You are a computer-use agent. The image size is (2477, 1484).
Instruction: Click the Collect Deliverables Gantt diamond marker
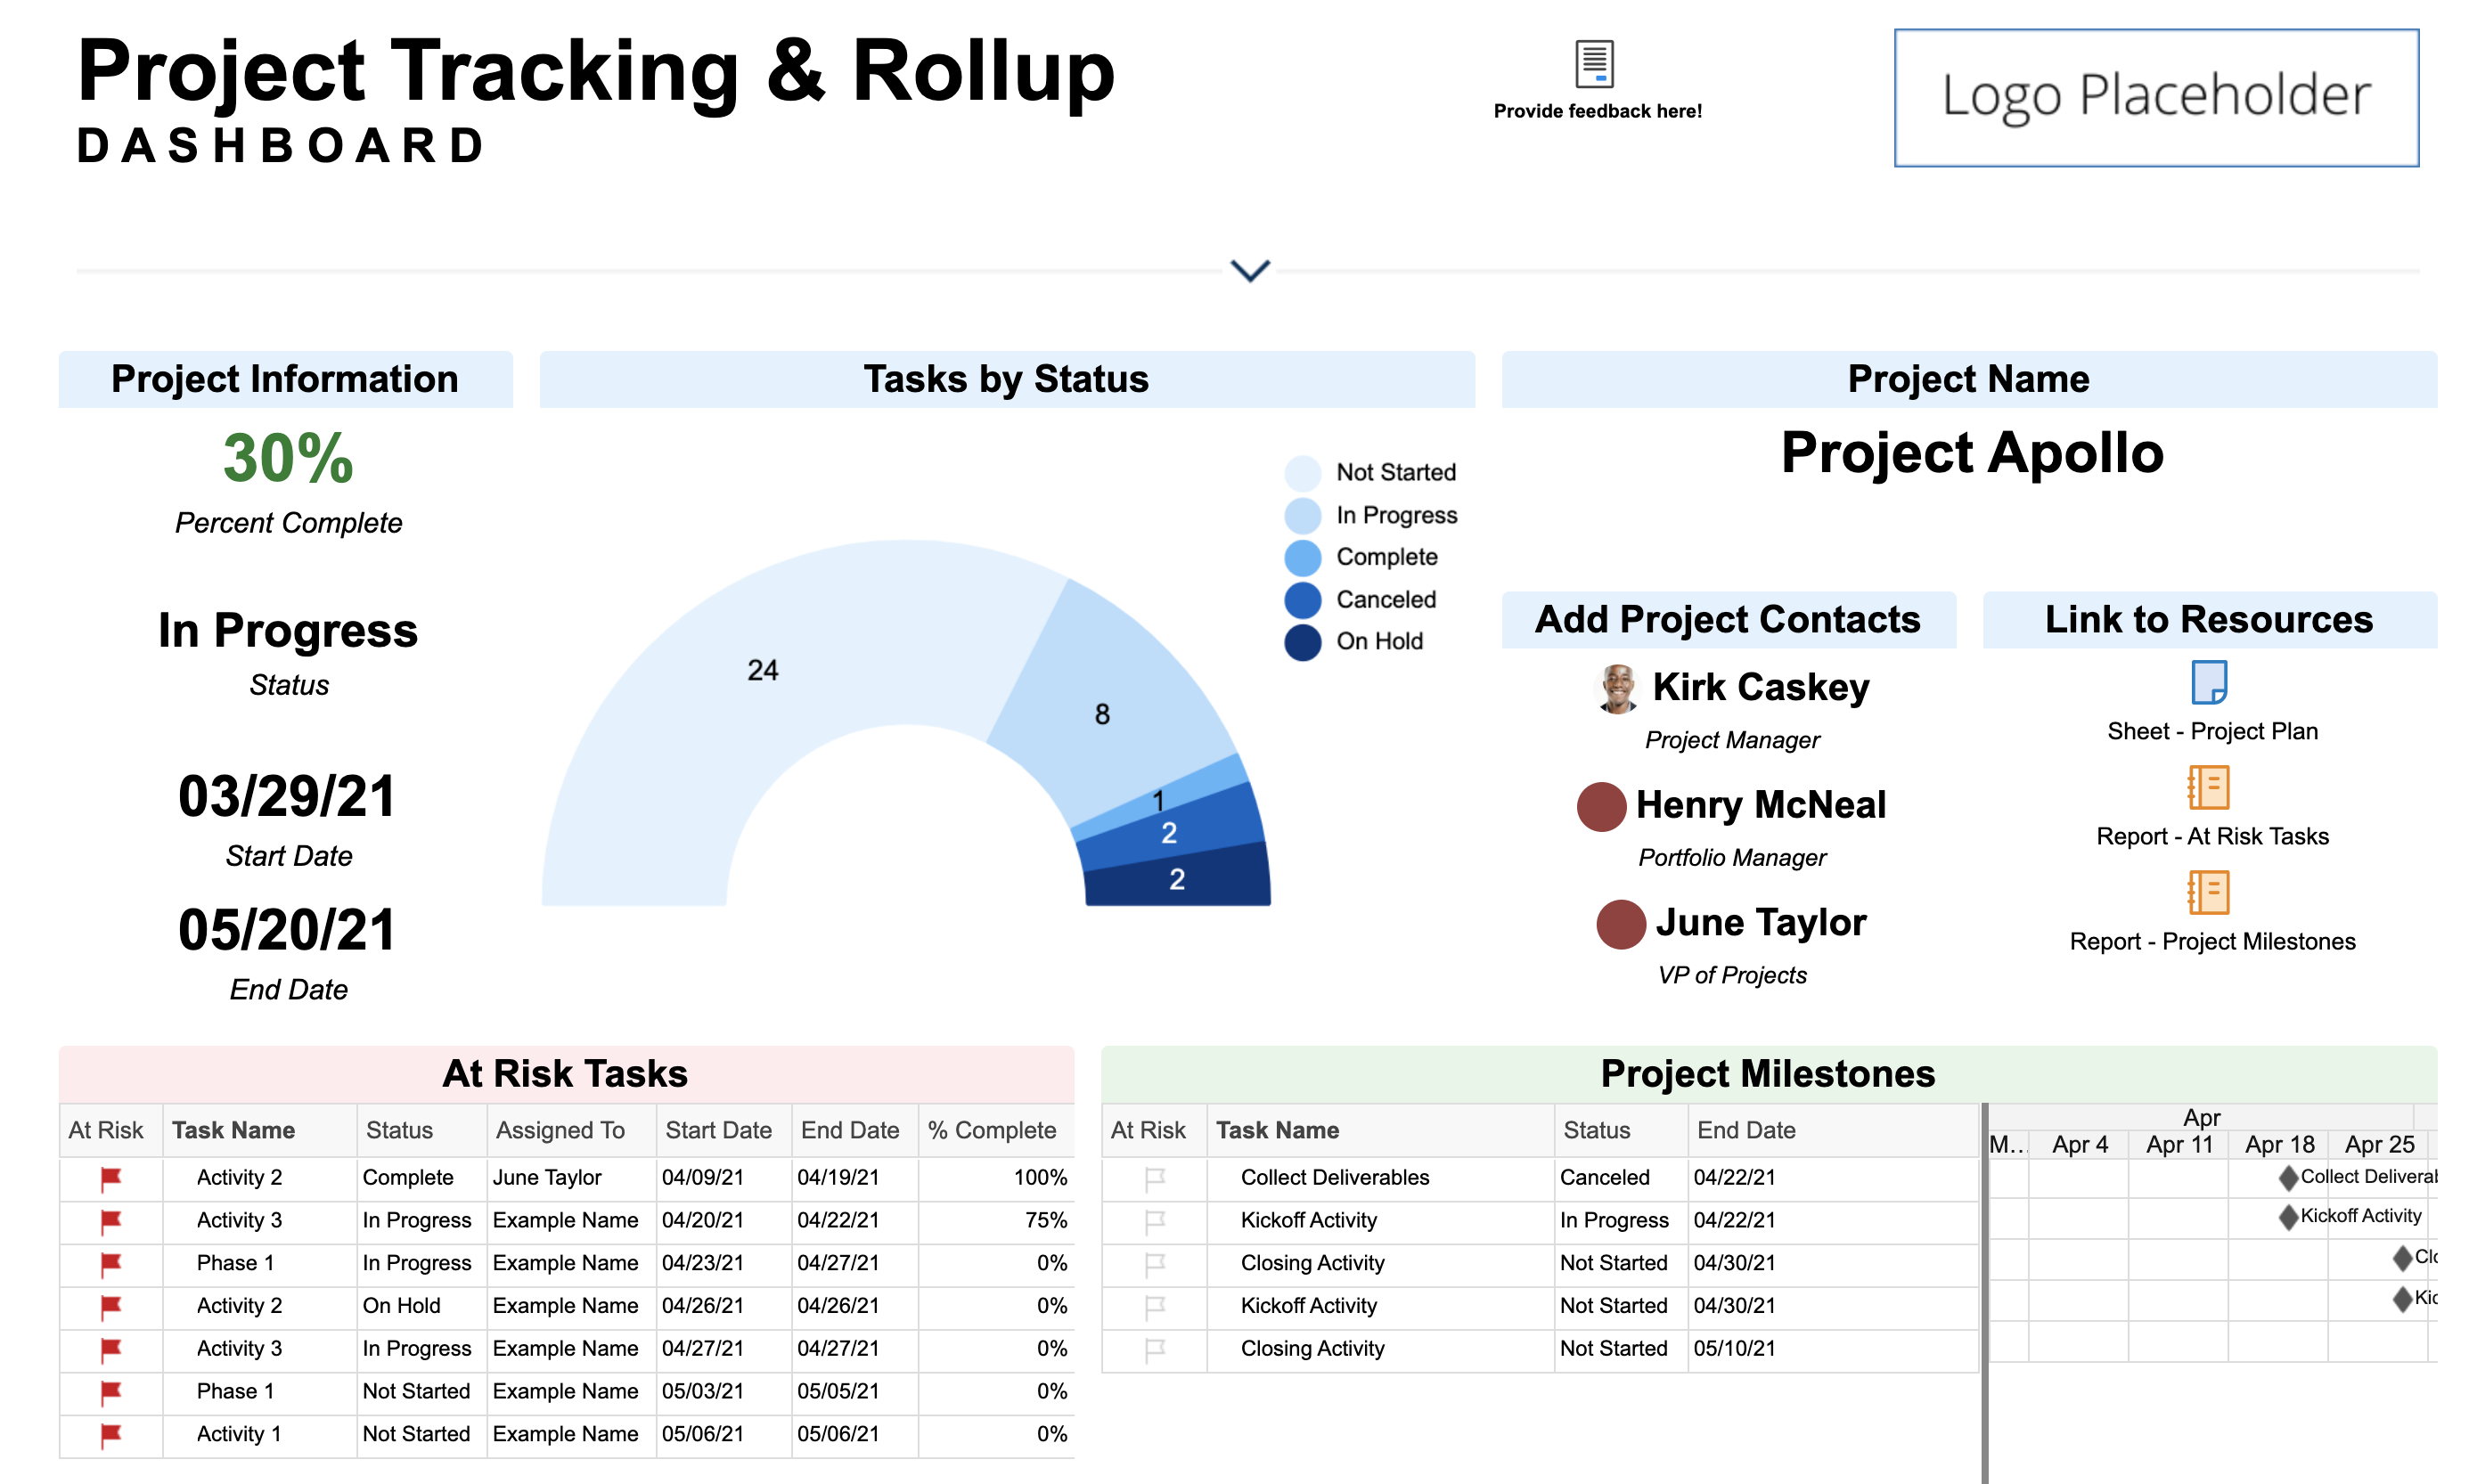pos(2287,1177)
